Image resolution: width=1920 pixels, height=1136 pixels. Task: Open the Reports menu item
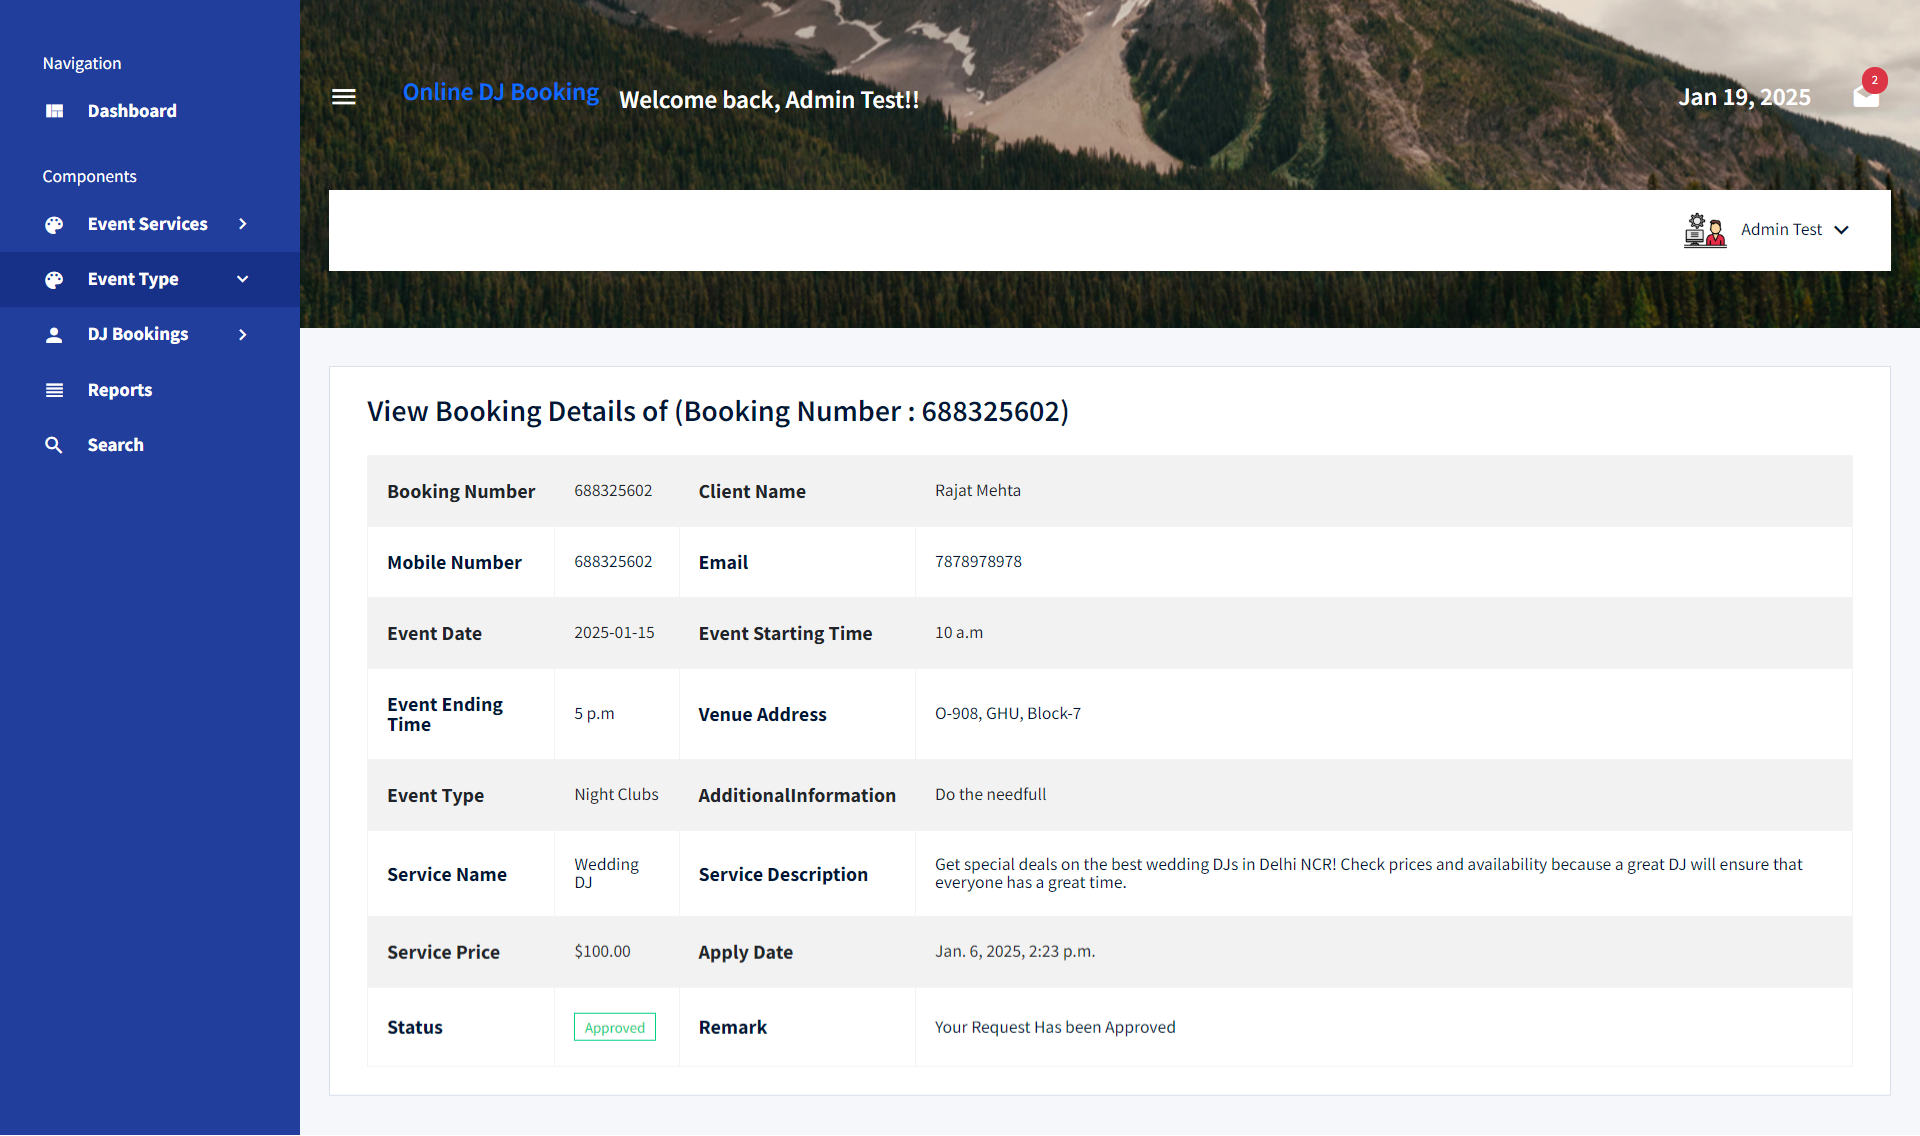[x=120, y=390]
